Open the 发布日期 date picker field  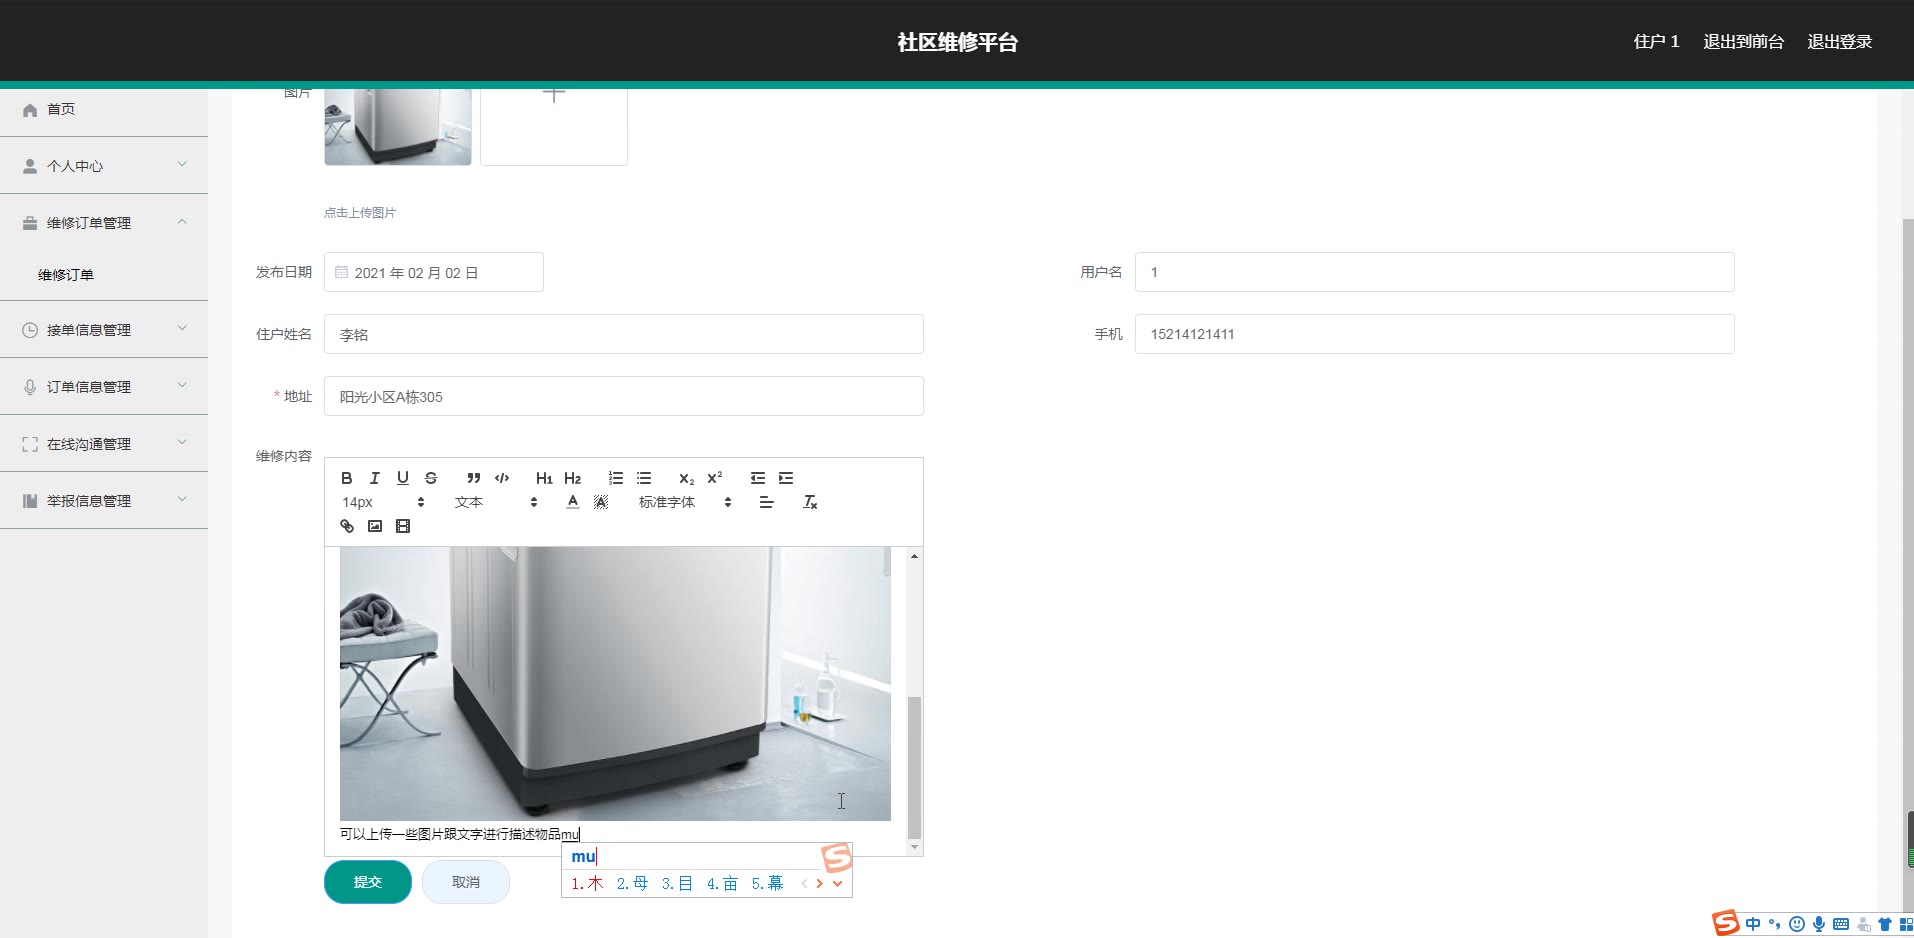pos(434,272)
